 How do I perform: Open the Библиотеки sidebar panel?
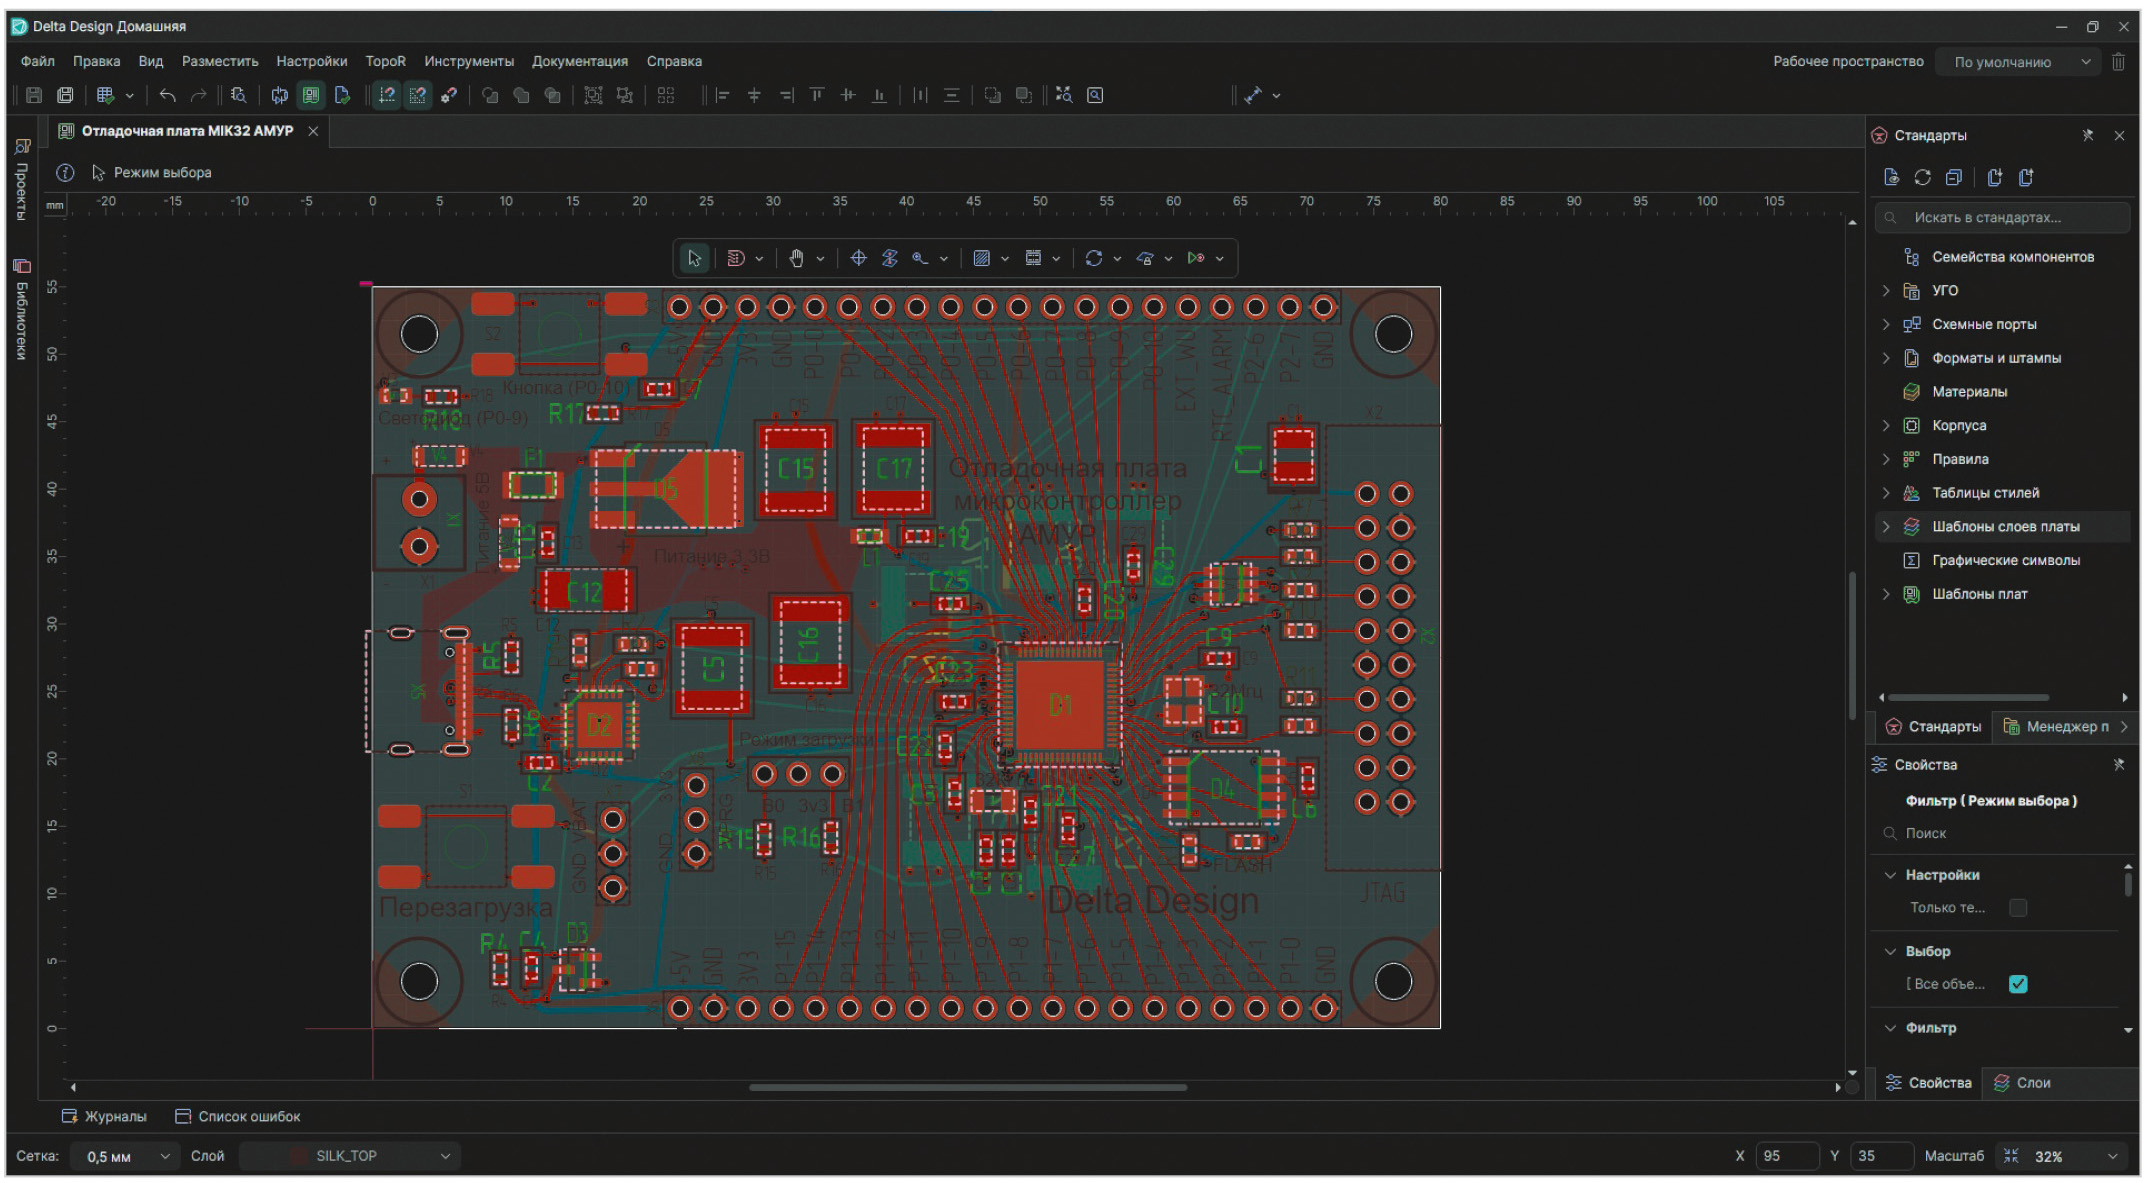pos(22,310)
